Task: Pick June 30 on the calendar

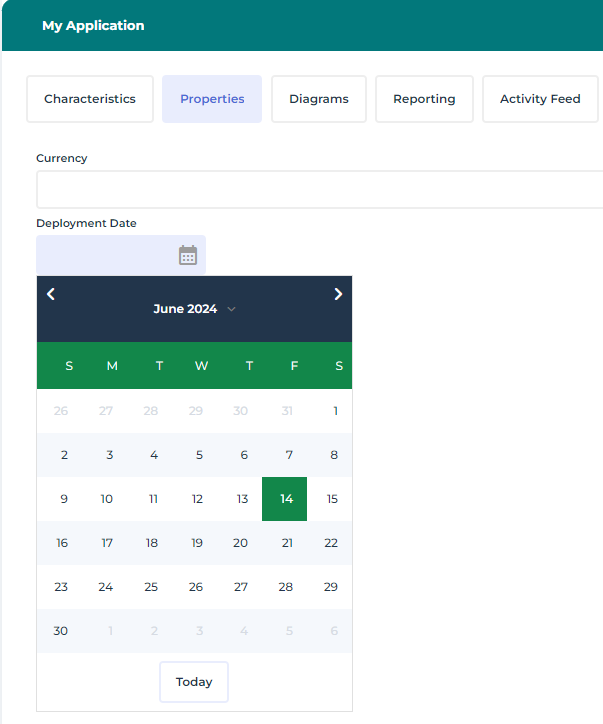Action: [x=61, y=631]
